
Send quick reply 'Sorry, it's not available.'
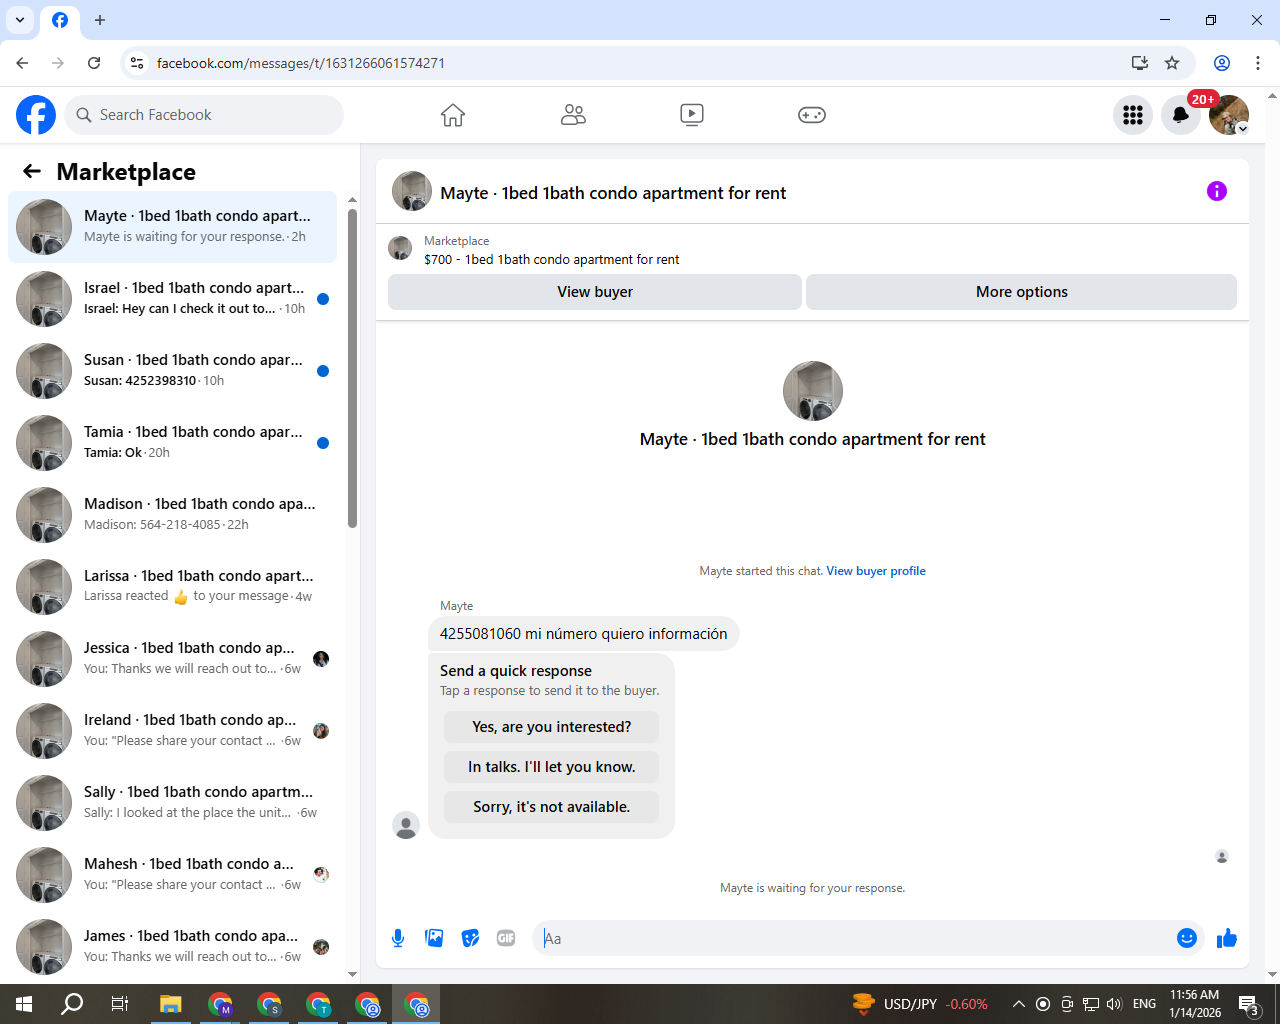point(552,807)
